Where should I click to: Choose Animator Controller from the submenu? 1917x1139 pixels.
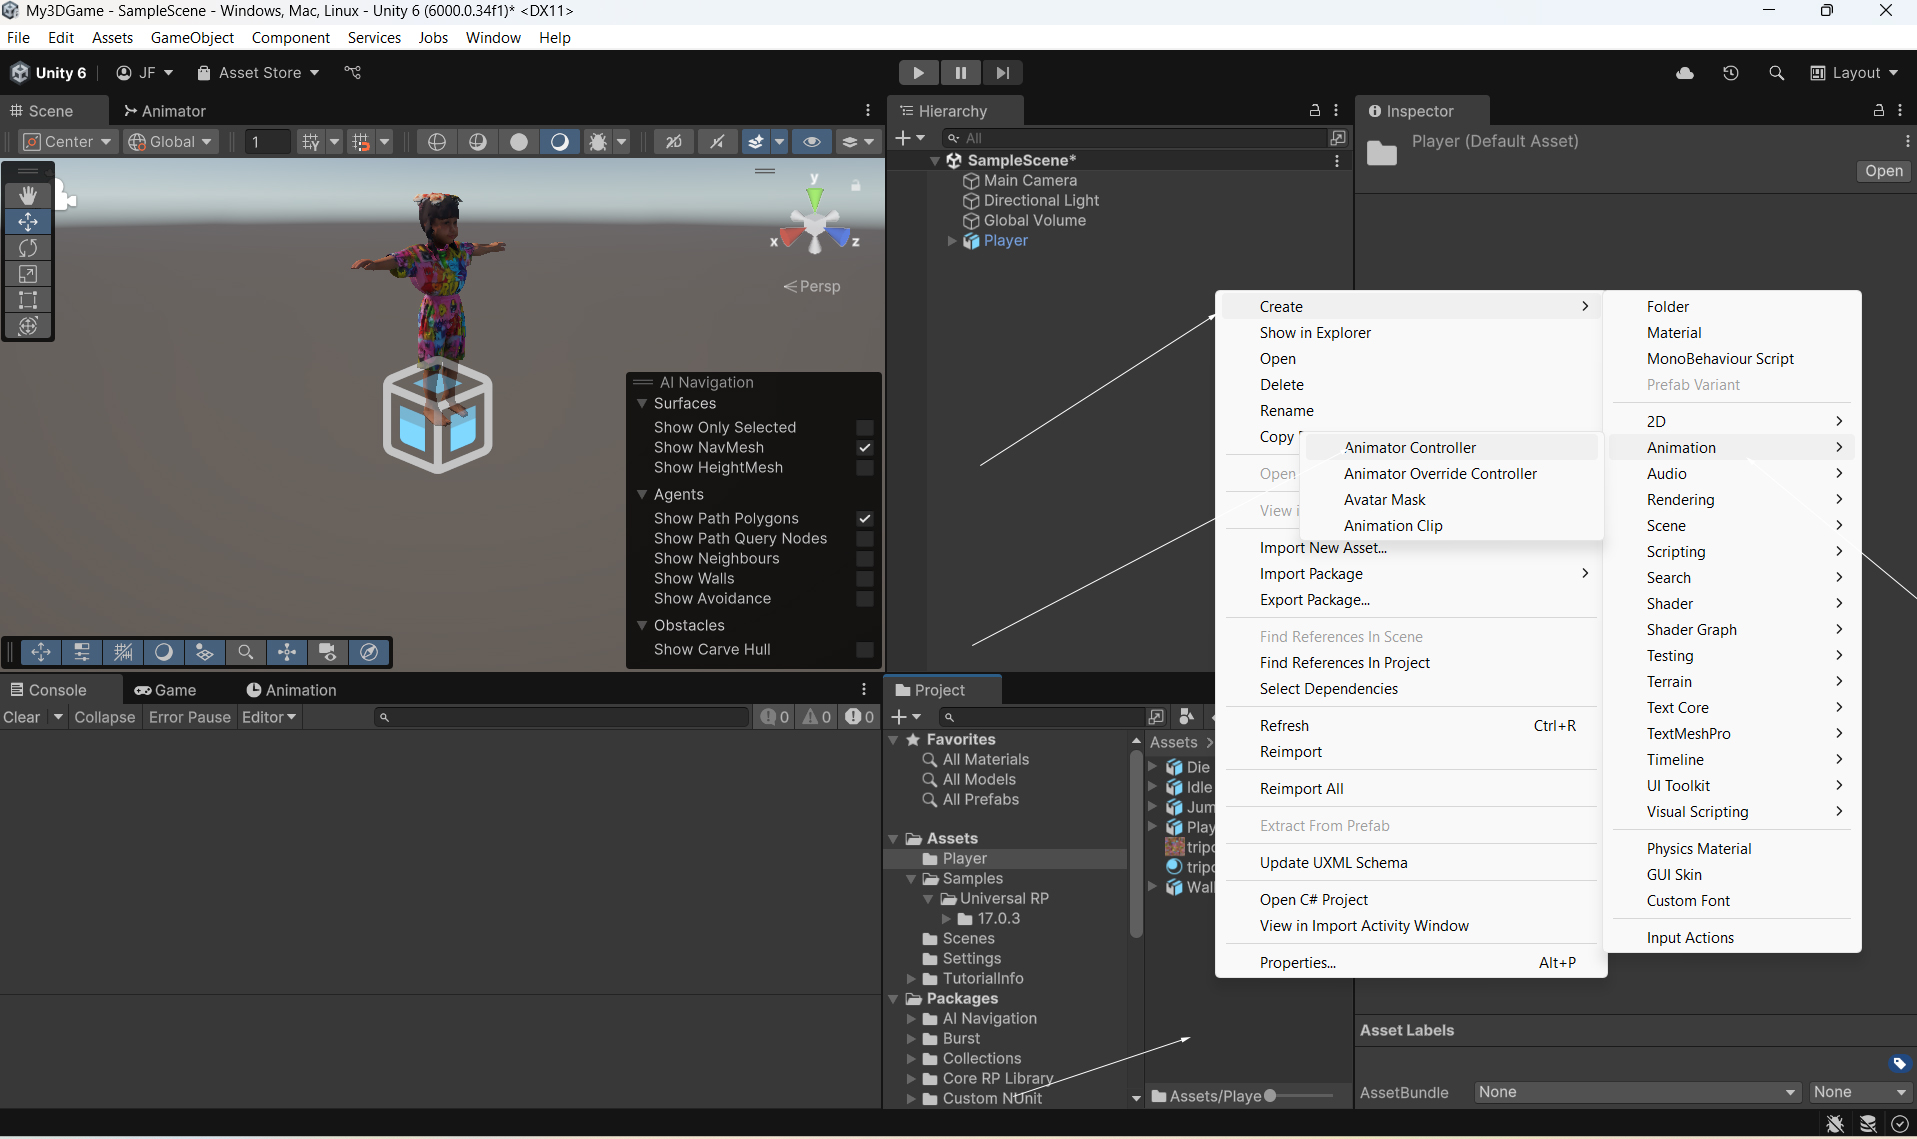[x=1409, y=448]
